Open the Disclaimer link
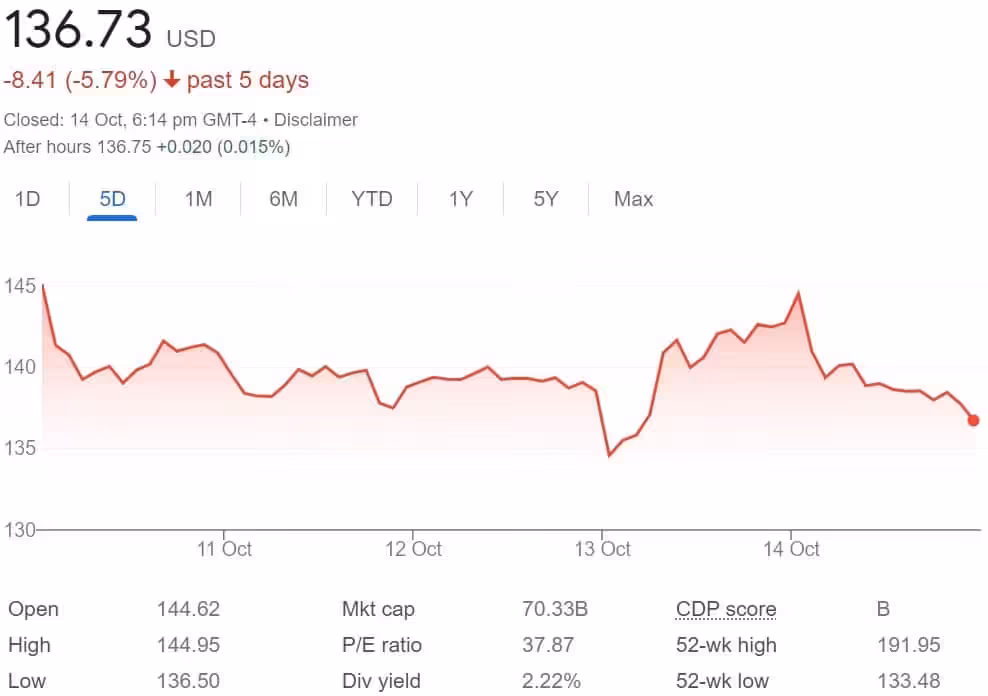 click(x=316, y=119)
